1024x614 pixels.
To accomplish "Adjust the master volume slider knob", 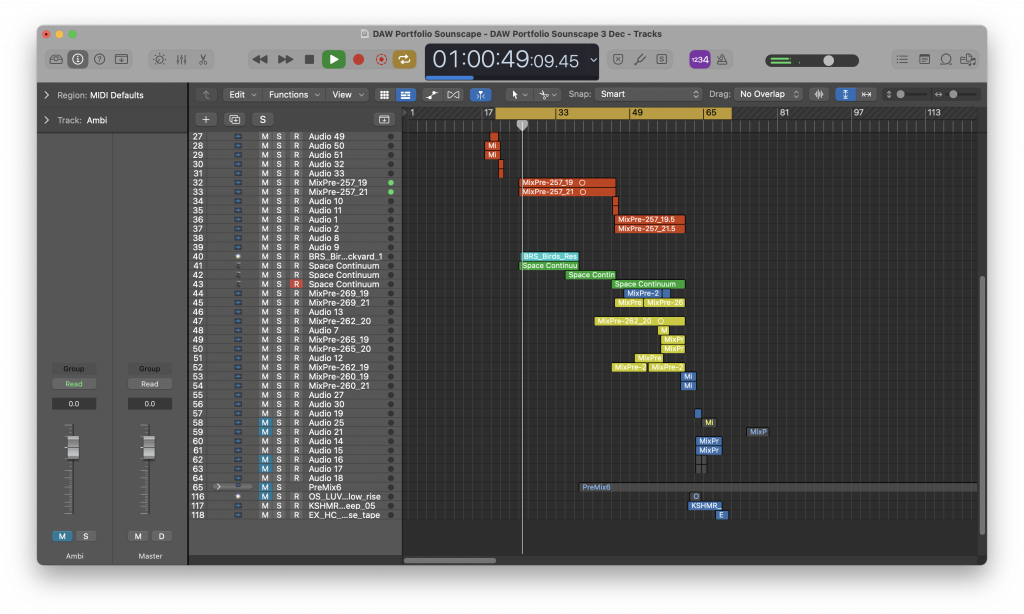I will point(828,60).
